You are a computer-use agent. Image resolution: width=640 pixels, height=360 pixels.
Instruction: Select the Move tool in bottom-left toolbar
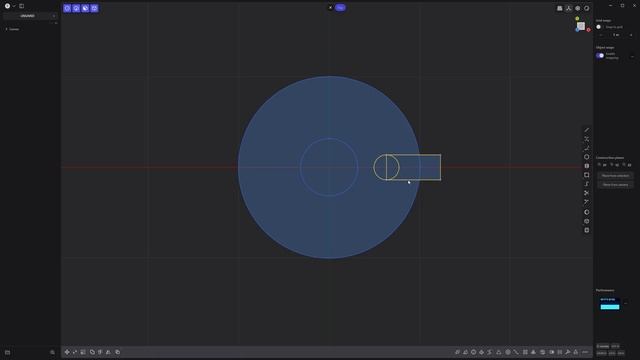click(x=67, y=352)
